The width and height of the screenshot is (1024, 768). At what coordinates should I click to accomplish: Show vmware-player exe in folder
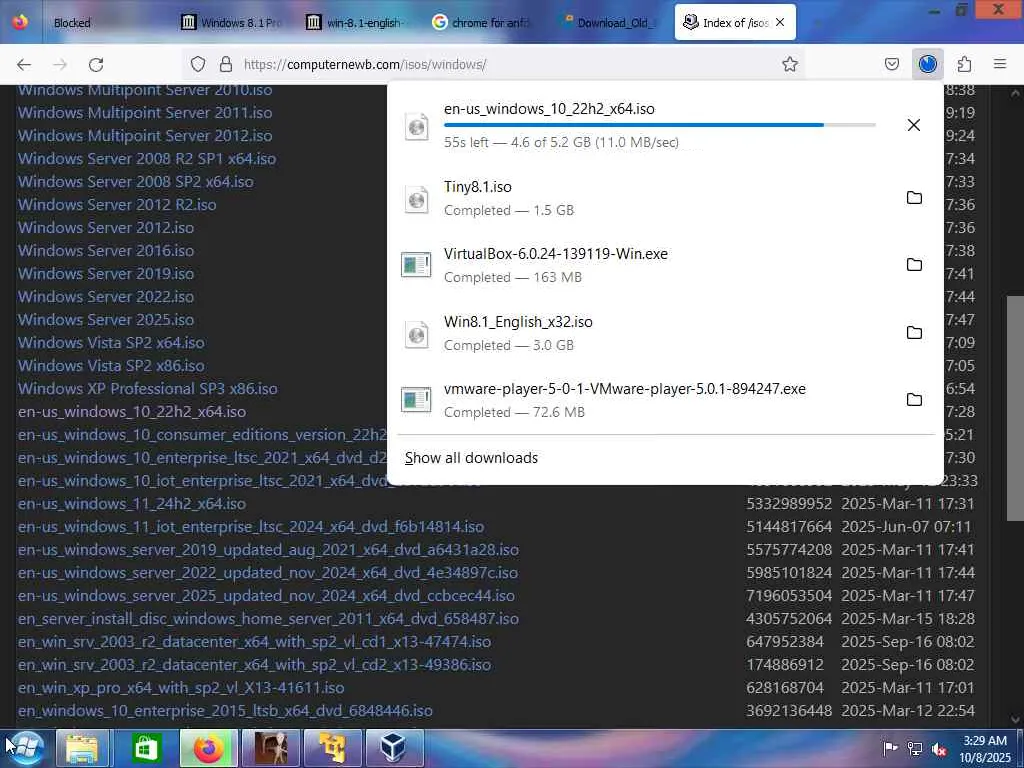pyautogui.click(x=914, y=400)
